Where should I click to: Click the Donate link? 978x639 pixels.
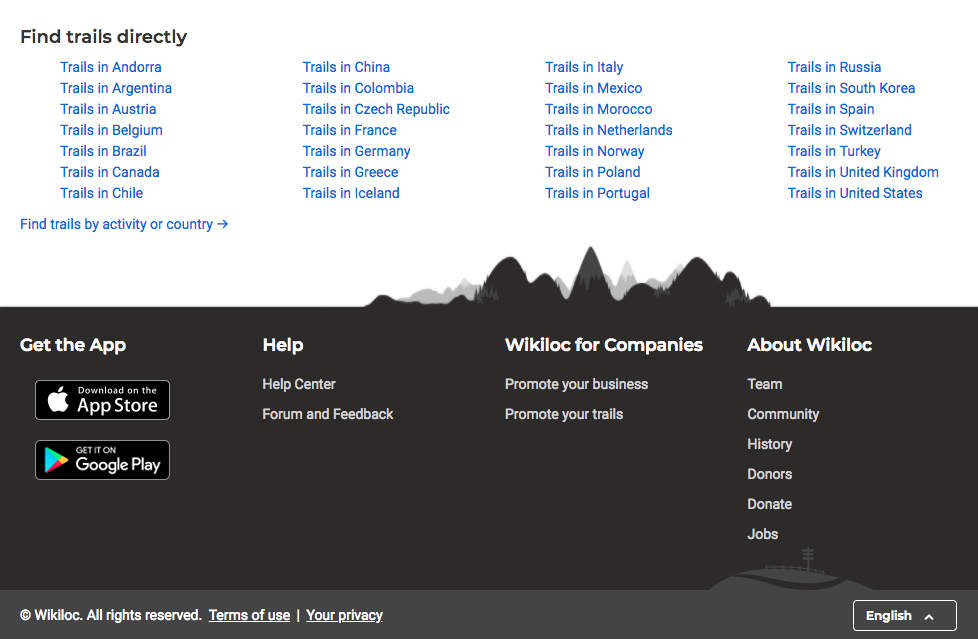tap(770, 504)
